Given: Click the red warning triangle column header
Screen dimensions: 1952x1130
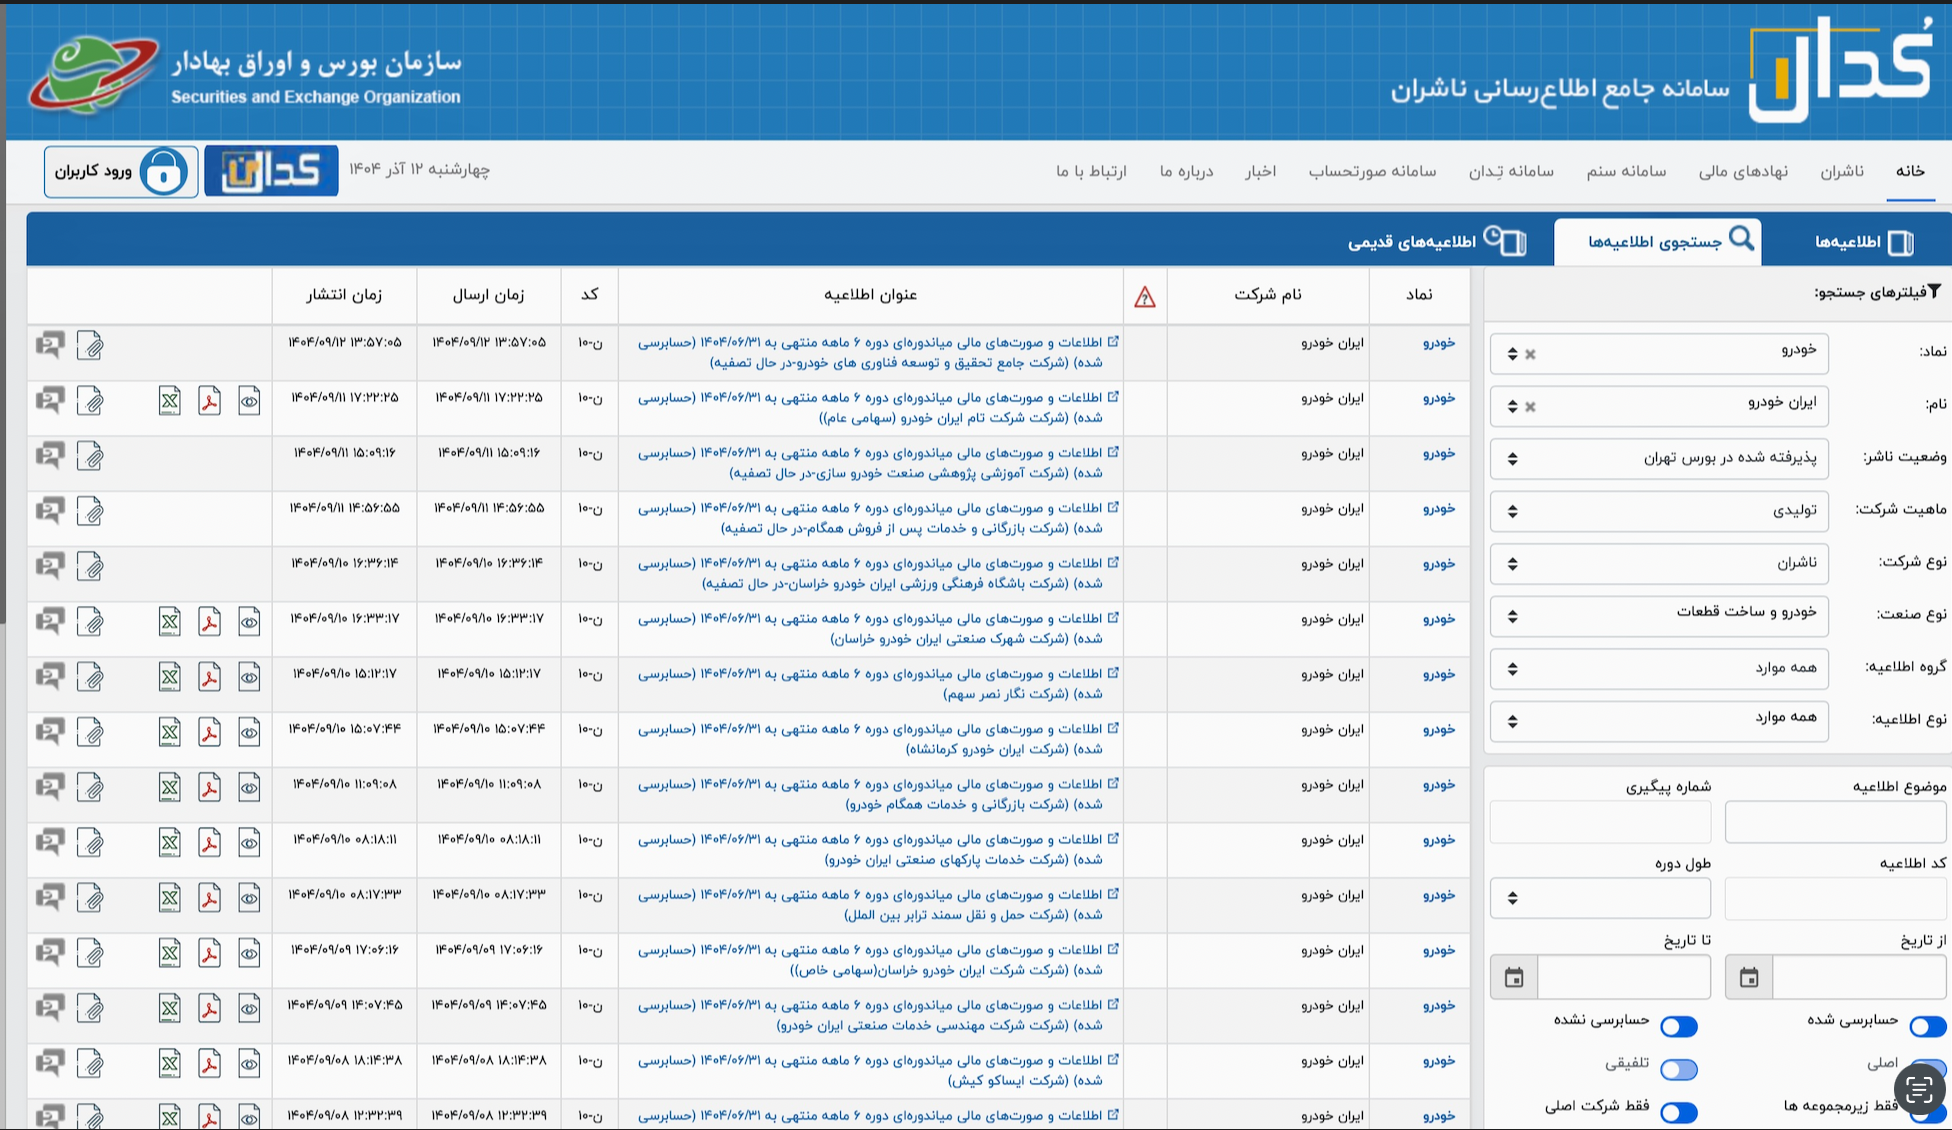Looking at the screenshot, I should pos(1145,296).
